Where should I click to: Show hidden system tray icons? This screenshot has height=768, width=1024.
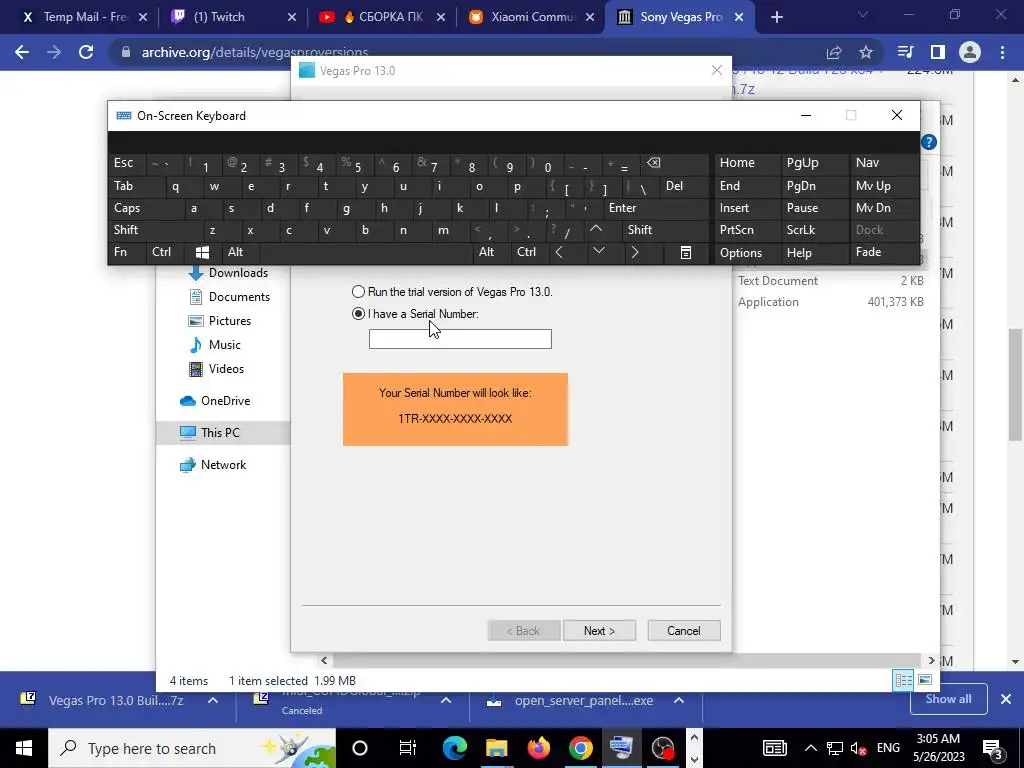(810, 748)
